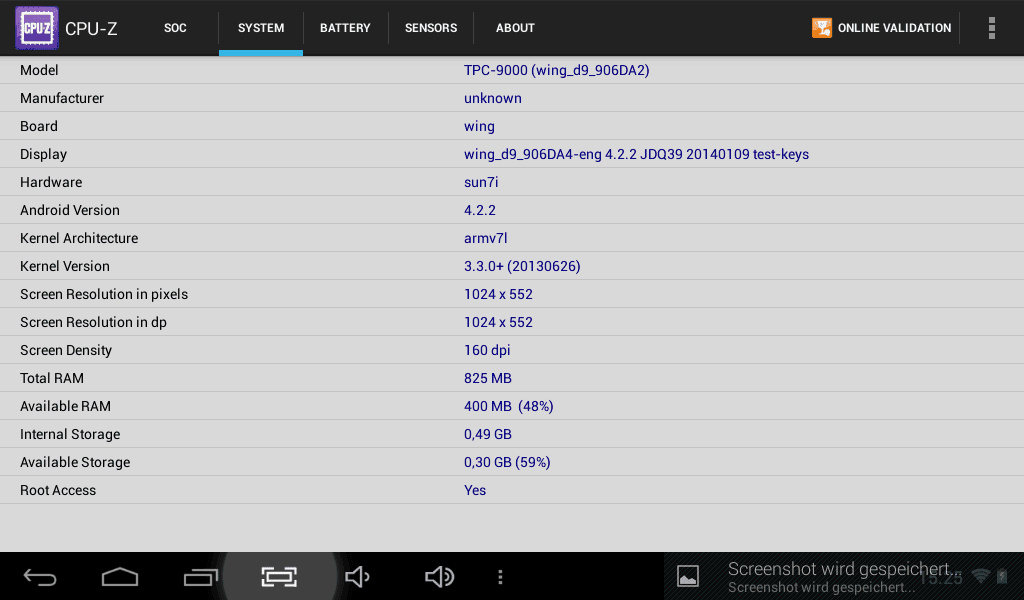The width and height of the screenshot is (1024, 600).
Task: Select the Display build string 'wing_d9_906DA4-eng 4.2.2 JDQ39'
Action: (573, 154)
